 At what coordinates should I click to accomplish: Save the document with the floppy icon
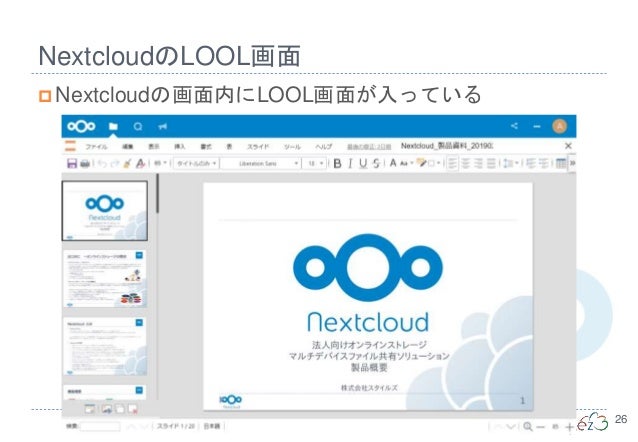72,163
